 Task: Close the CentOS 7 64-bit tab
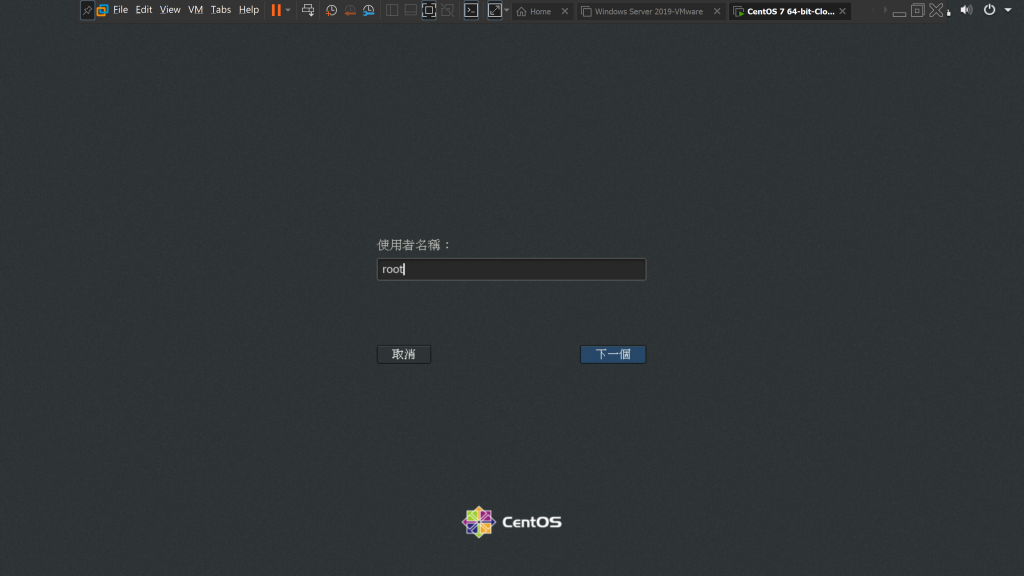coord(843,11)
